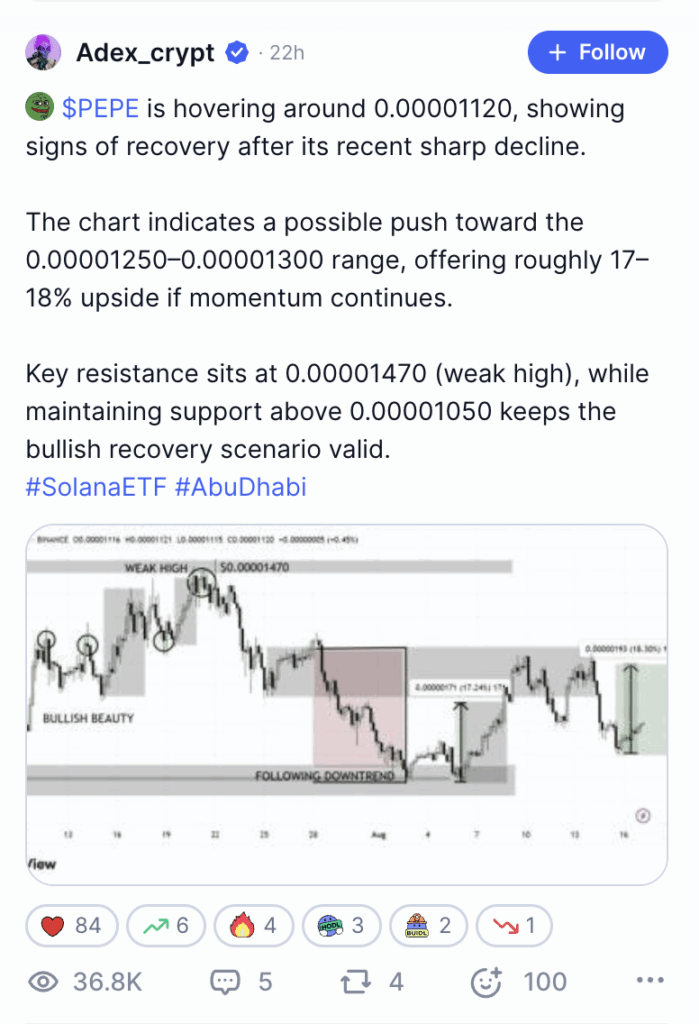Viewport: 699px width, 1024px height.
Task: Open the PEPE price chart image
Action: (346, 705)
